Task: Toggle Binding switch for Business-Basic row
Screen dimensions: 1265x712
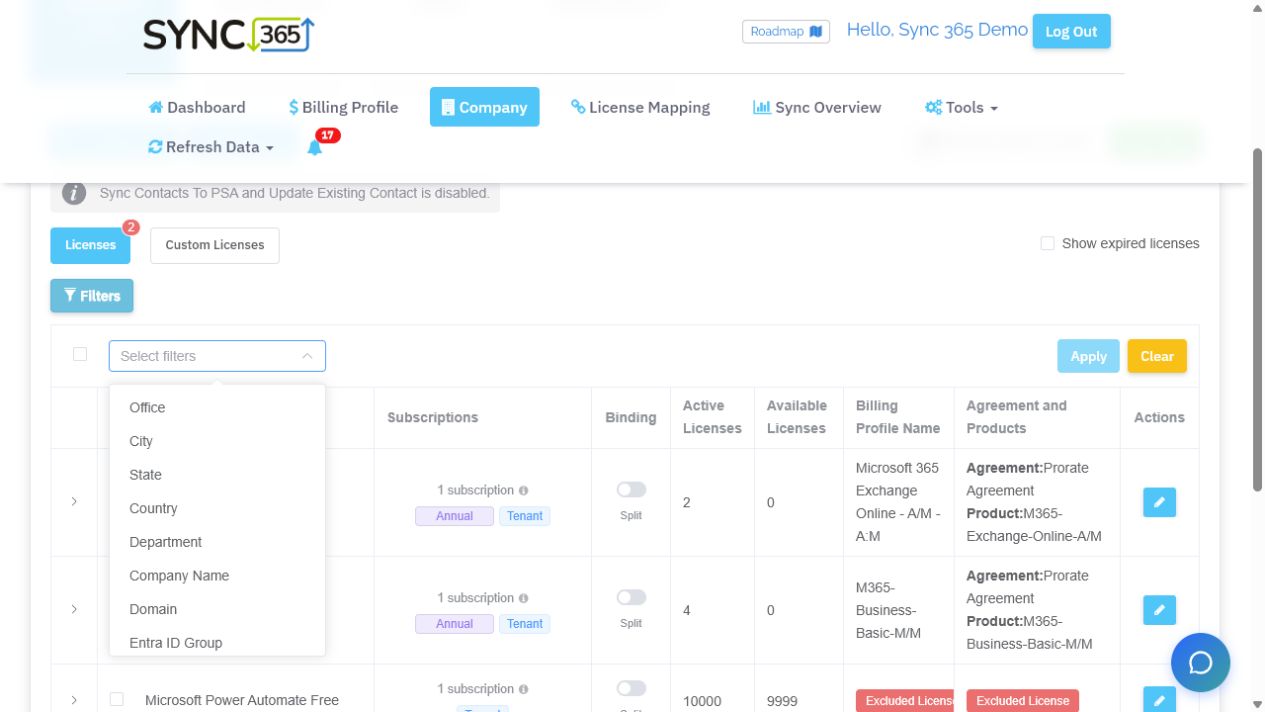Action: pos(631,597)
